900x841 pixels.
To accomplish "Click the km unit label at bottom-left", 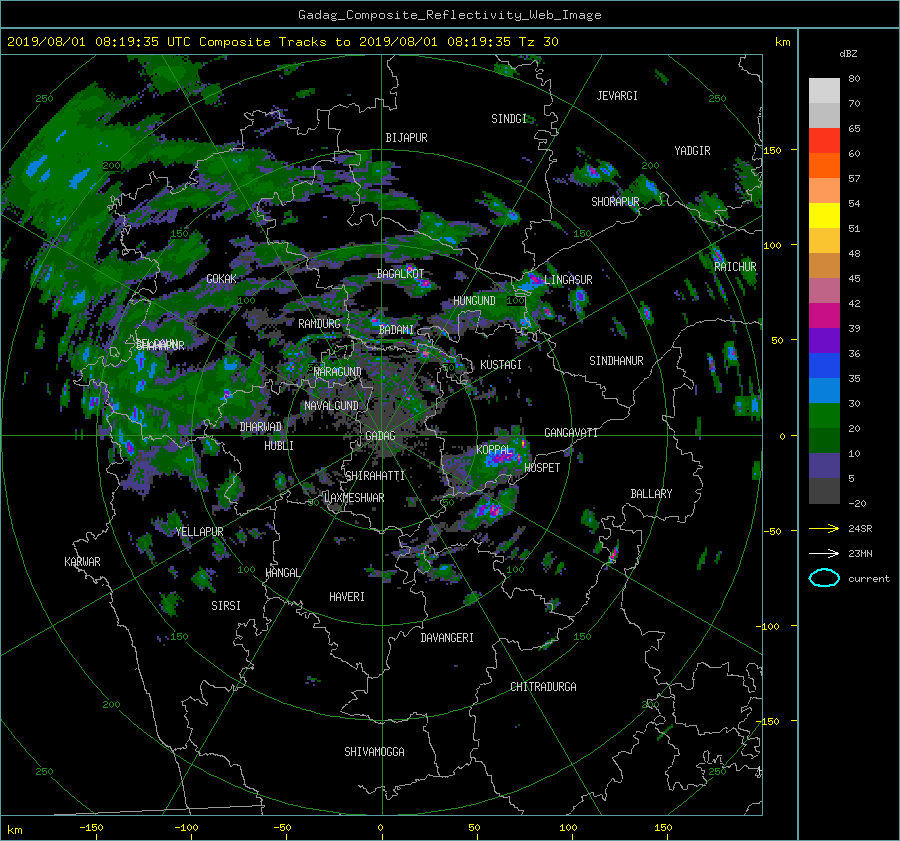I will click(x=14, y=830).
